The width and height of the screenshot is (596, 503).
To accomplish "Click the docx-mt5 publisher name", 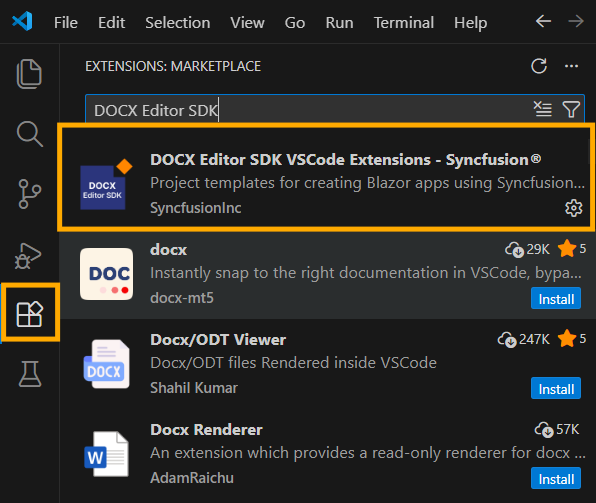I will 182,298.
